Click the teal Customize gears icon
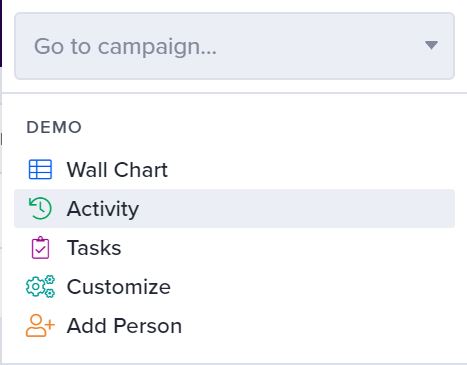 [40, 287]
